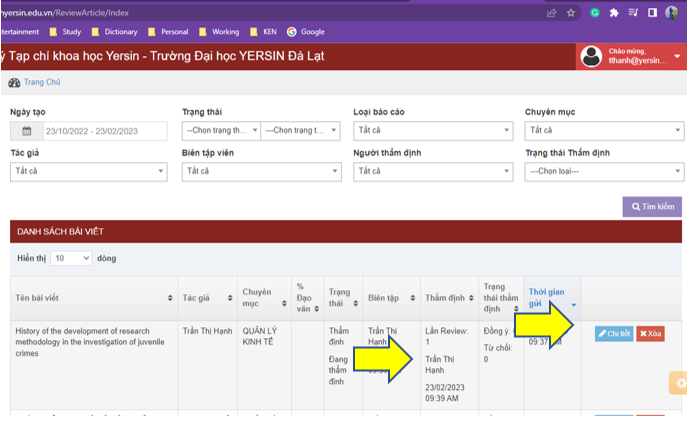Expand the Tác giả dropdown
The height and width of the screenshot is (423, 689).
click(88, 171)
